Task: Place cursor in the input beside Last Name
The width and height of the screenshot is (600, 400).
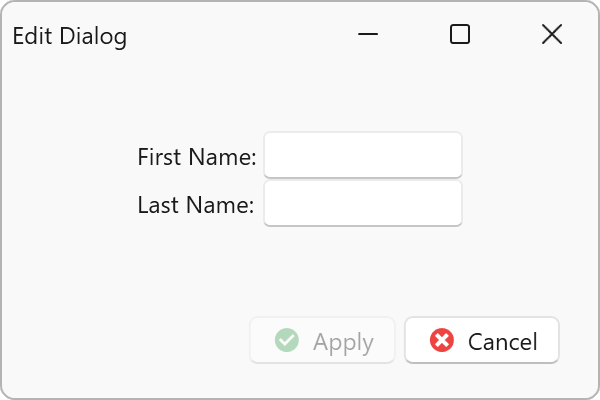Action: pyautogui.click(x=362, y=204)
